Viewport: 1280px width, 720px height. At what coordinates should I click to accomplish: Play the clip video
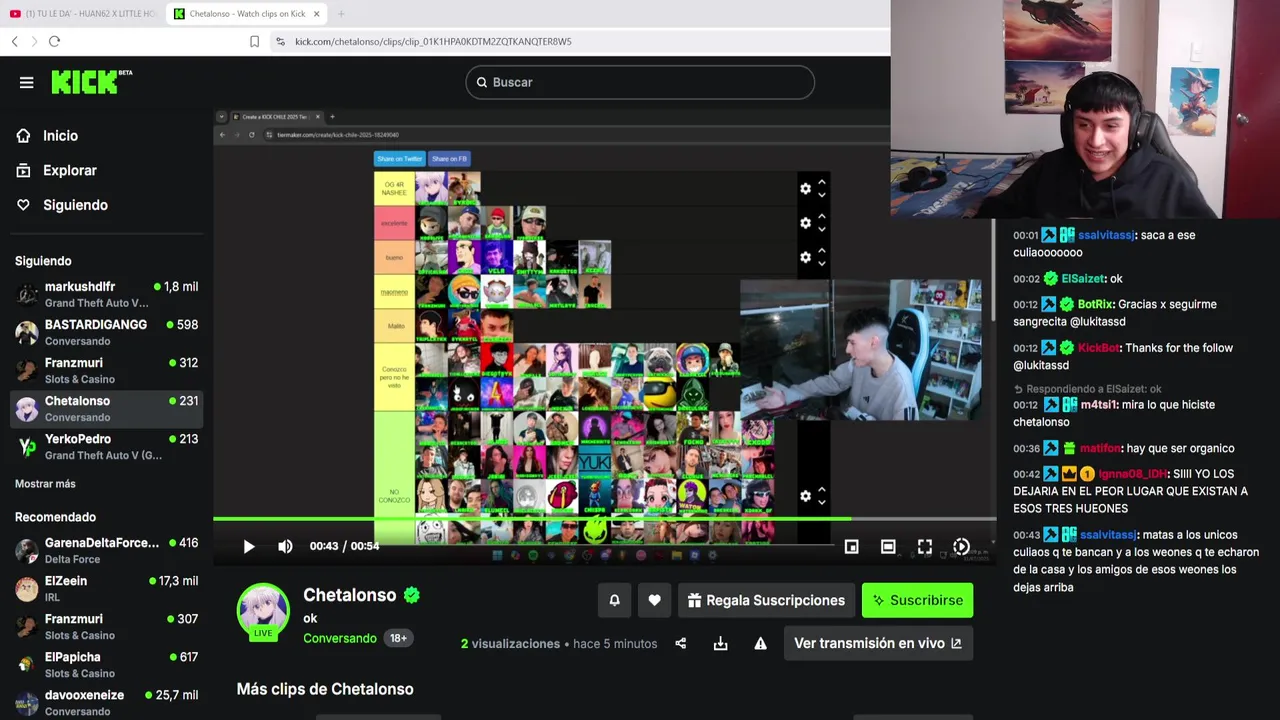pos(249,546)
